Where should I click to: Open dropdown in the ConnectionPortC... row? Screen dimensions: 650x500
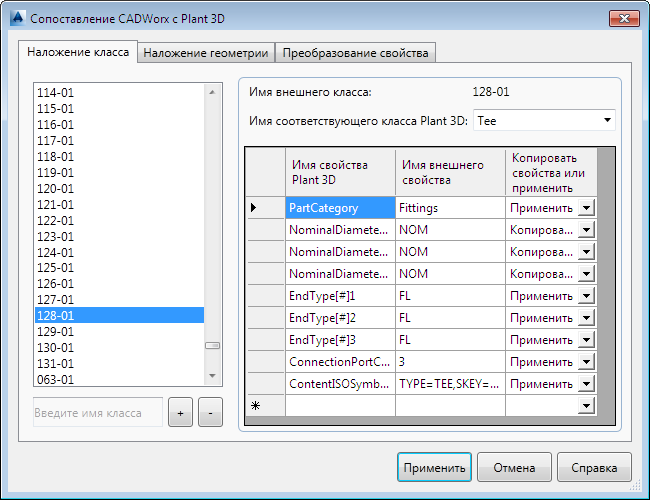pyautogui.click(x=587, y=362)
